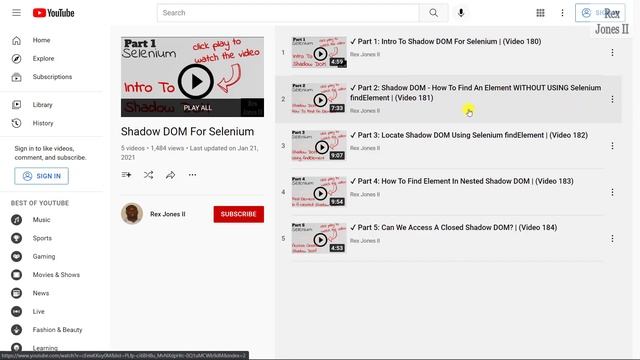Click the large play icon on playlist cover
The image size is (640, 360).
tap(196, 82)
